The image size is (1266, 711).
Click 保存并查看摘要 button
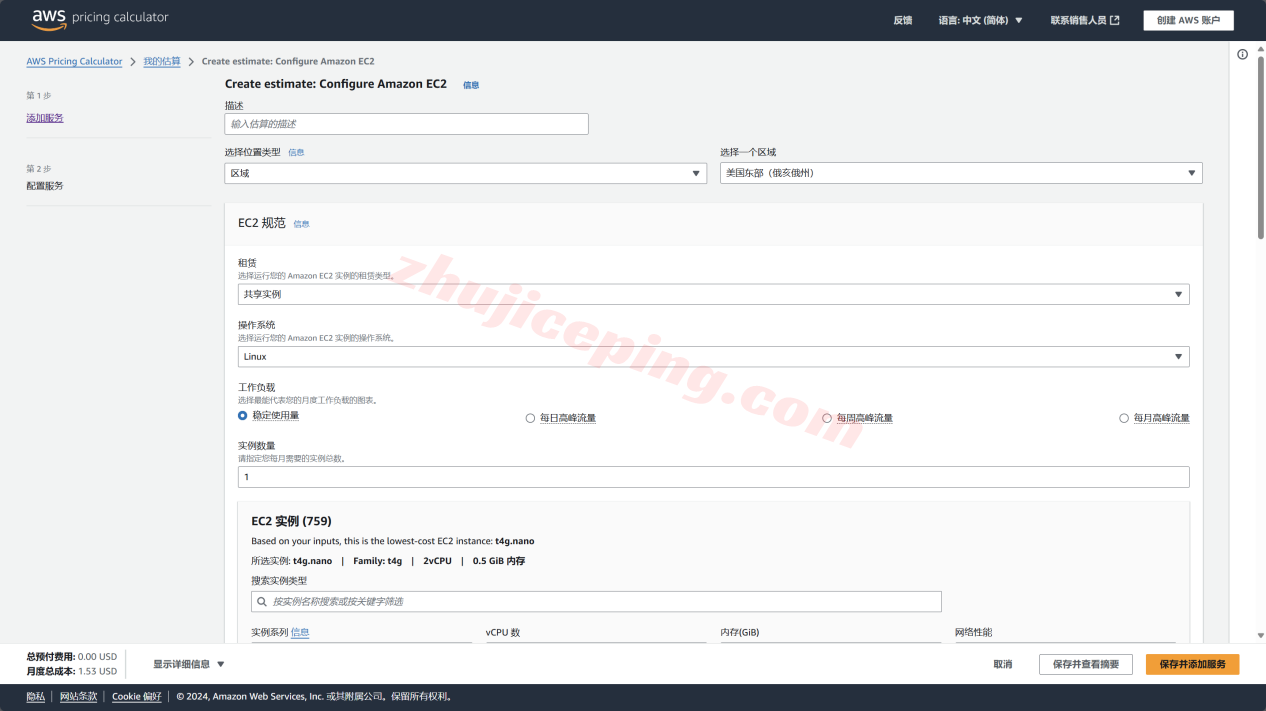[x=1086, y=664]
